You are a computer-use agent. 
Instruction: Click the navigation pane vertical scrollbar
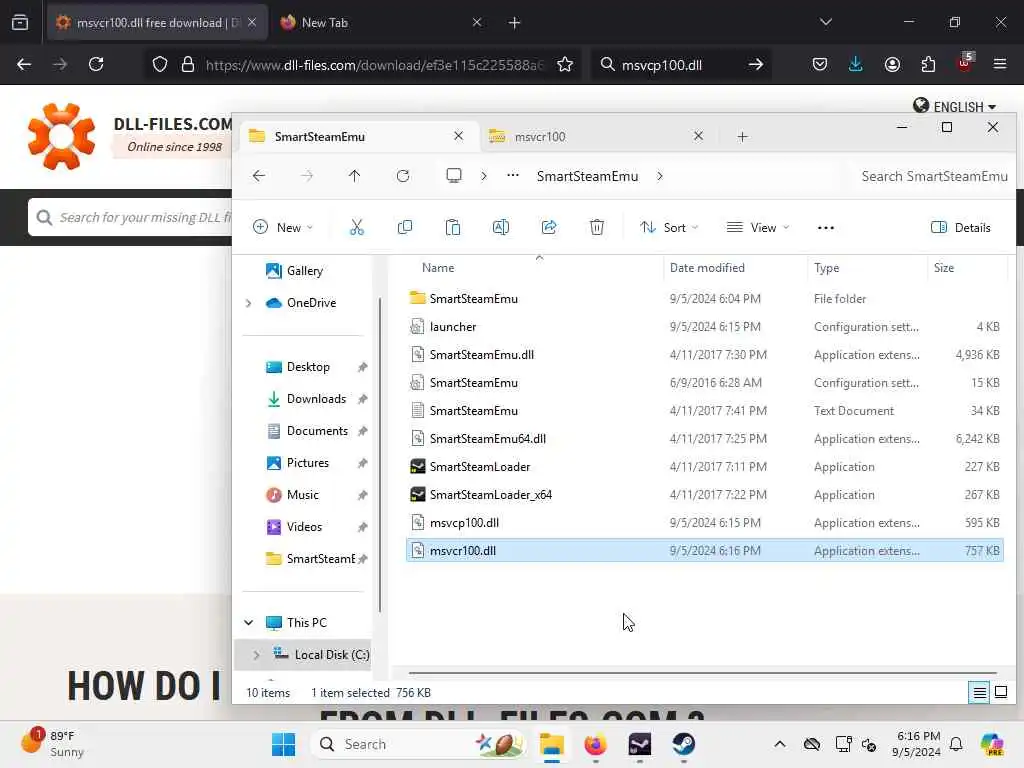[x=379, y=455]
